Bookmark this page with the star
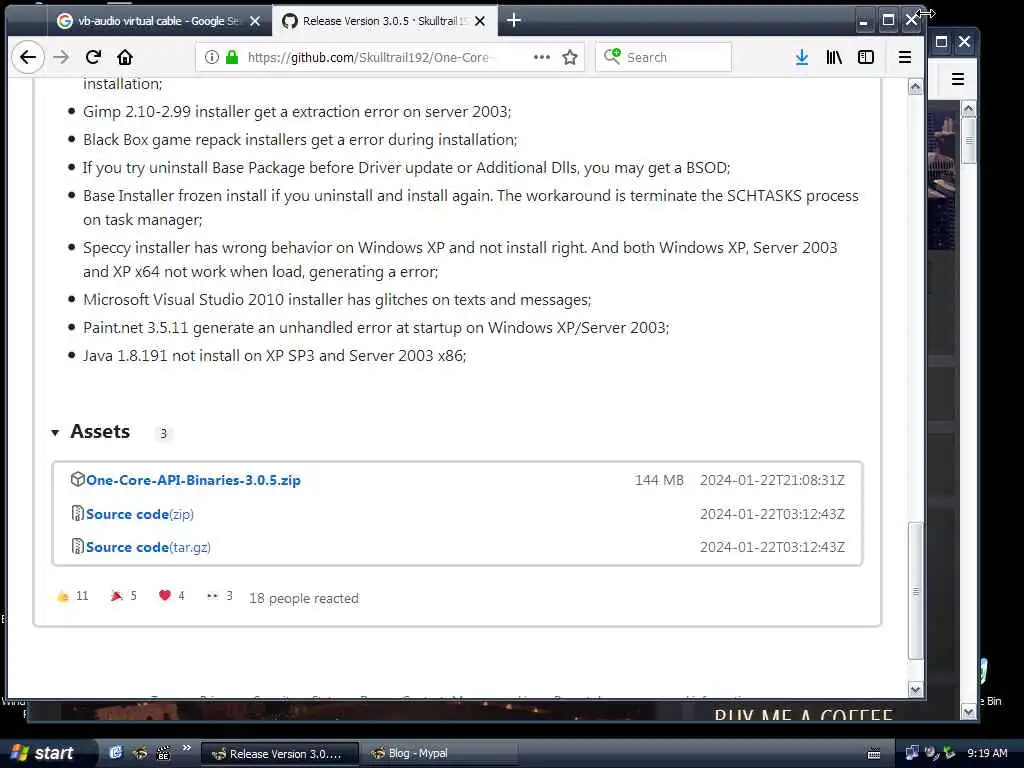Viewport: 1024px width, 768px height. [x=570, y=57]
